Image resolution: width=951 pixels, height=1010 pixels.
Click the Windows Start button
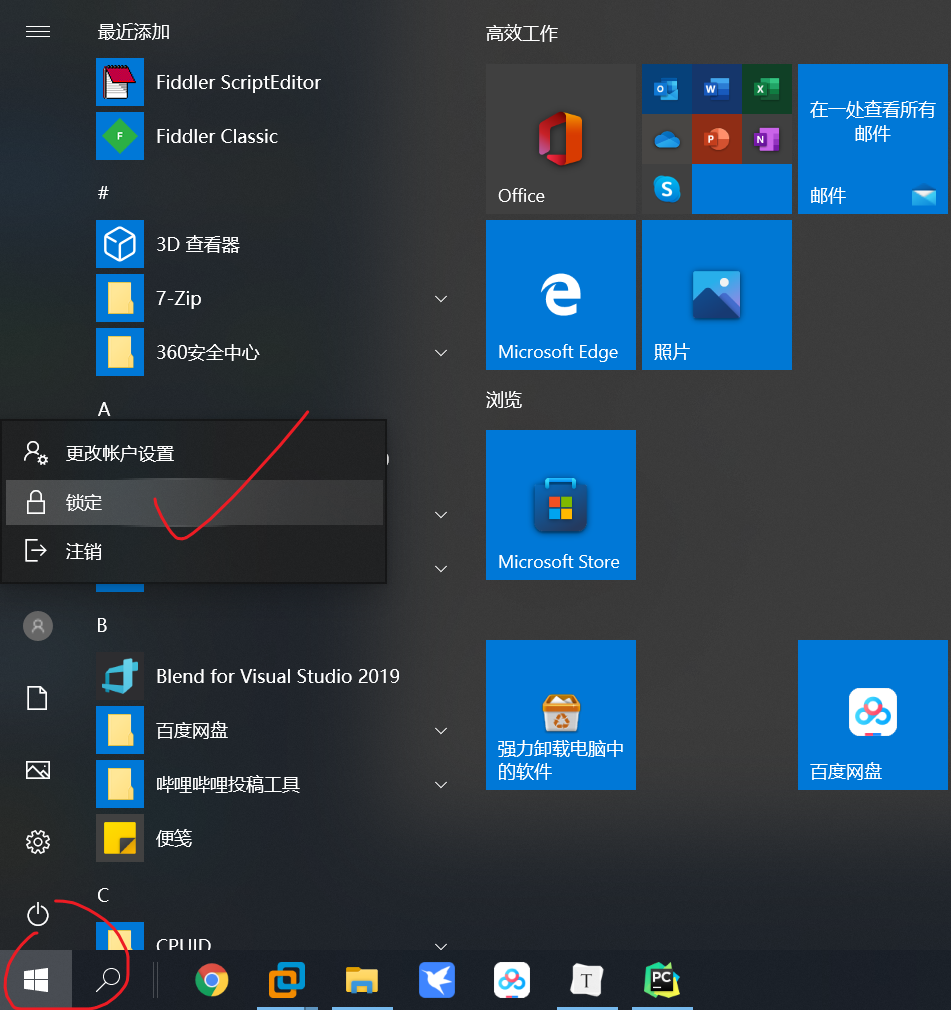(x=36, y=980)
